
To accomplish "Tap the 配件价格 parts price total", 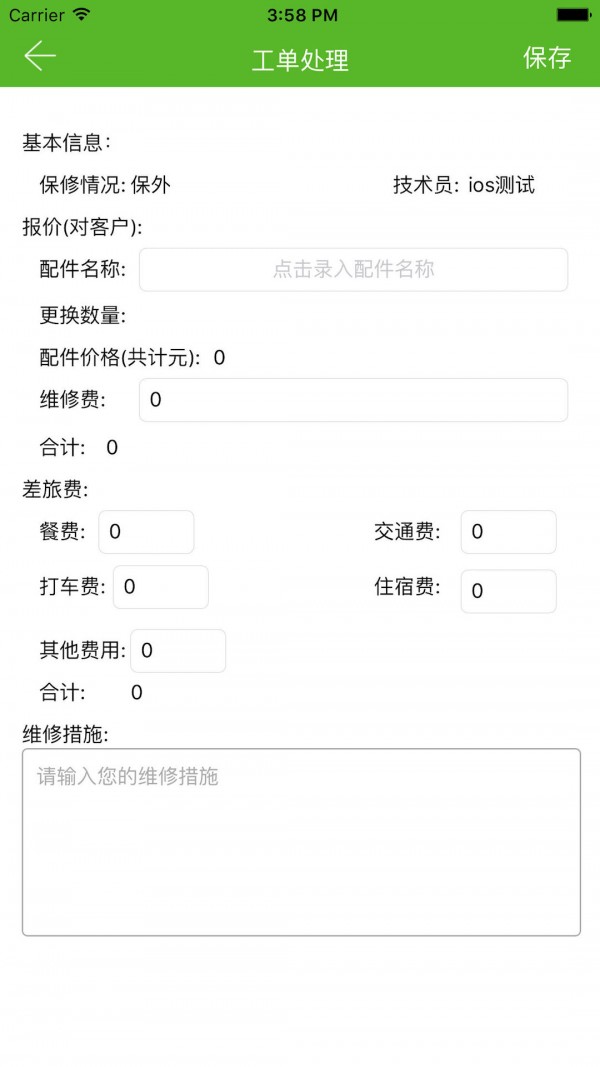I will tap(132, 358).
